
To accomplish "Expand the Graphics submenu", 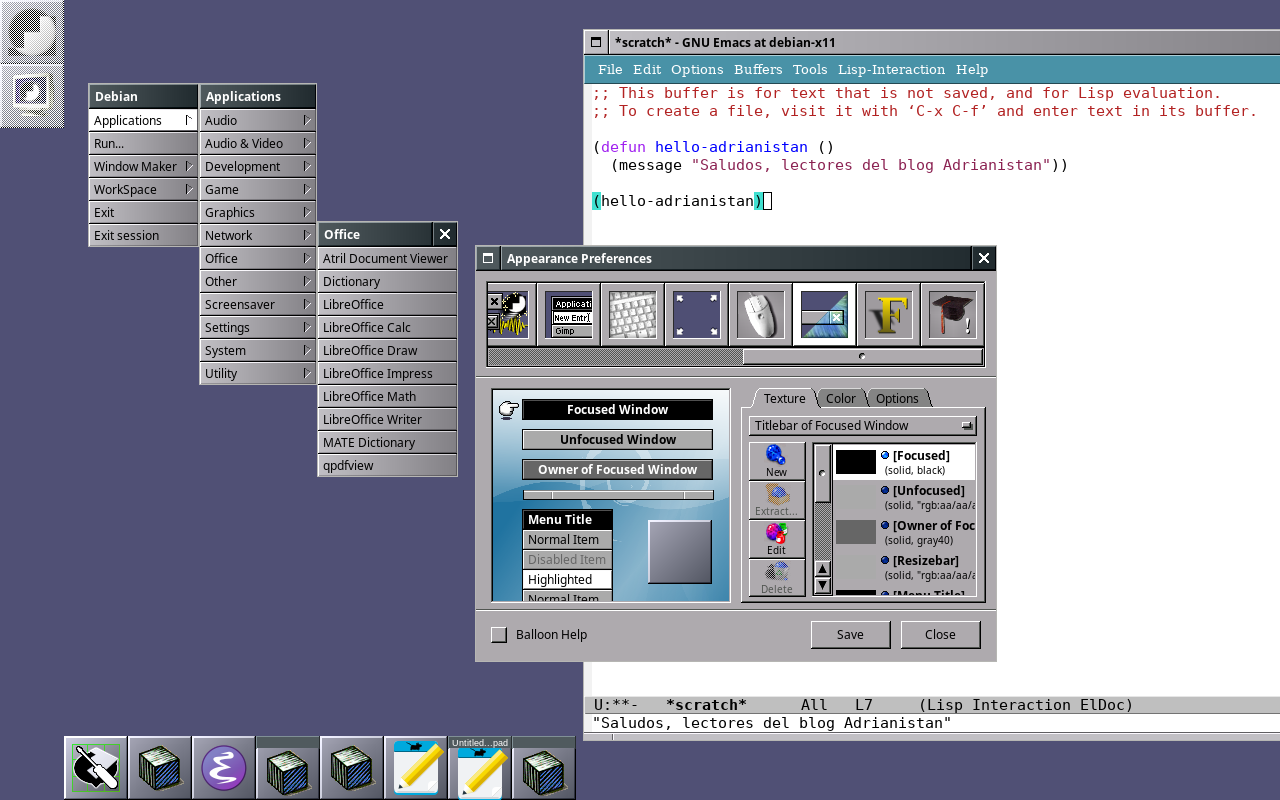I will [257, 212].
